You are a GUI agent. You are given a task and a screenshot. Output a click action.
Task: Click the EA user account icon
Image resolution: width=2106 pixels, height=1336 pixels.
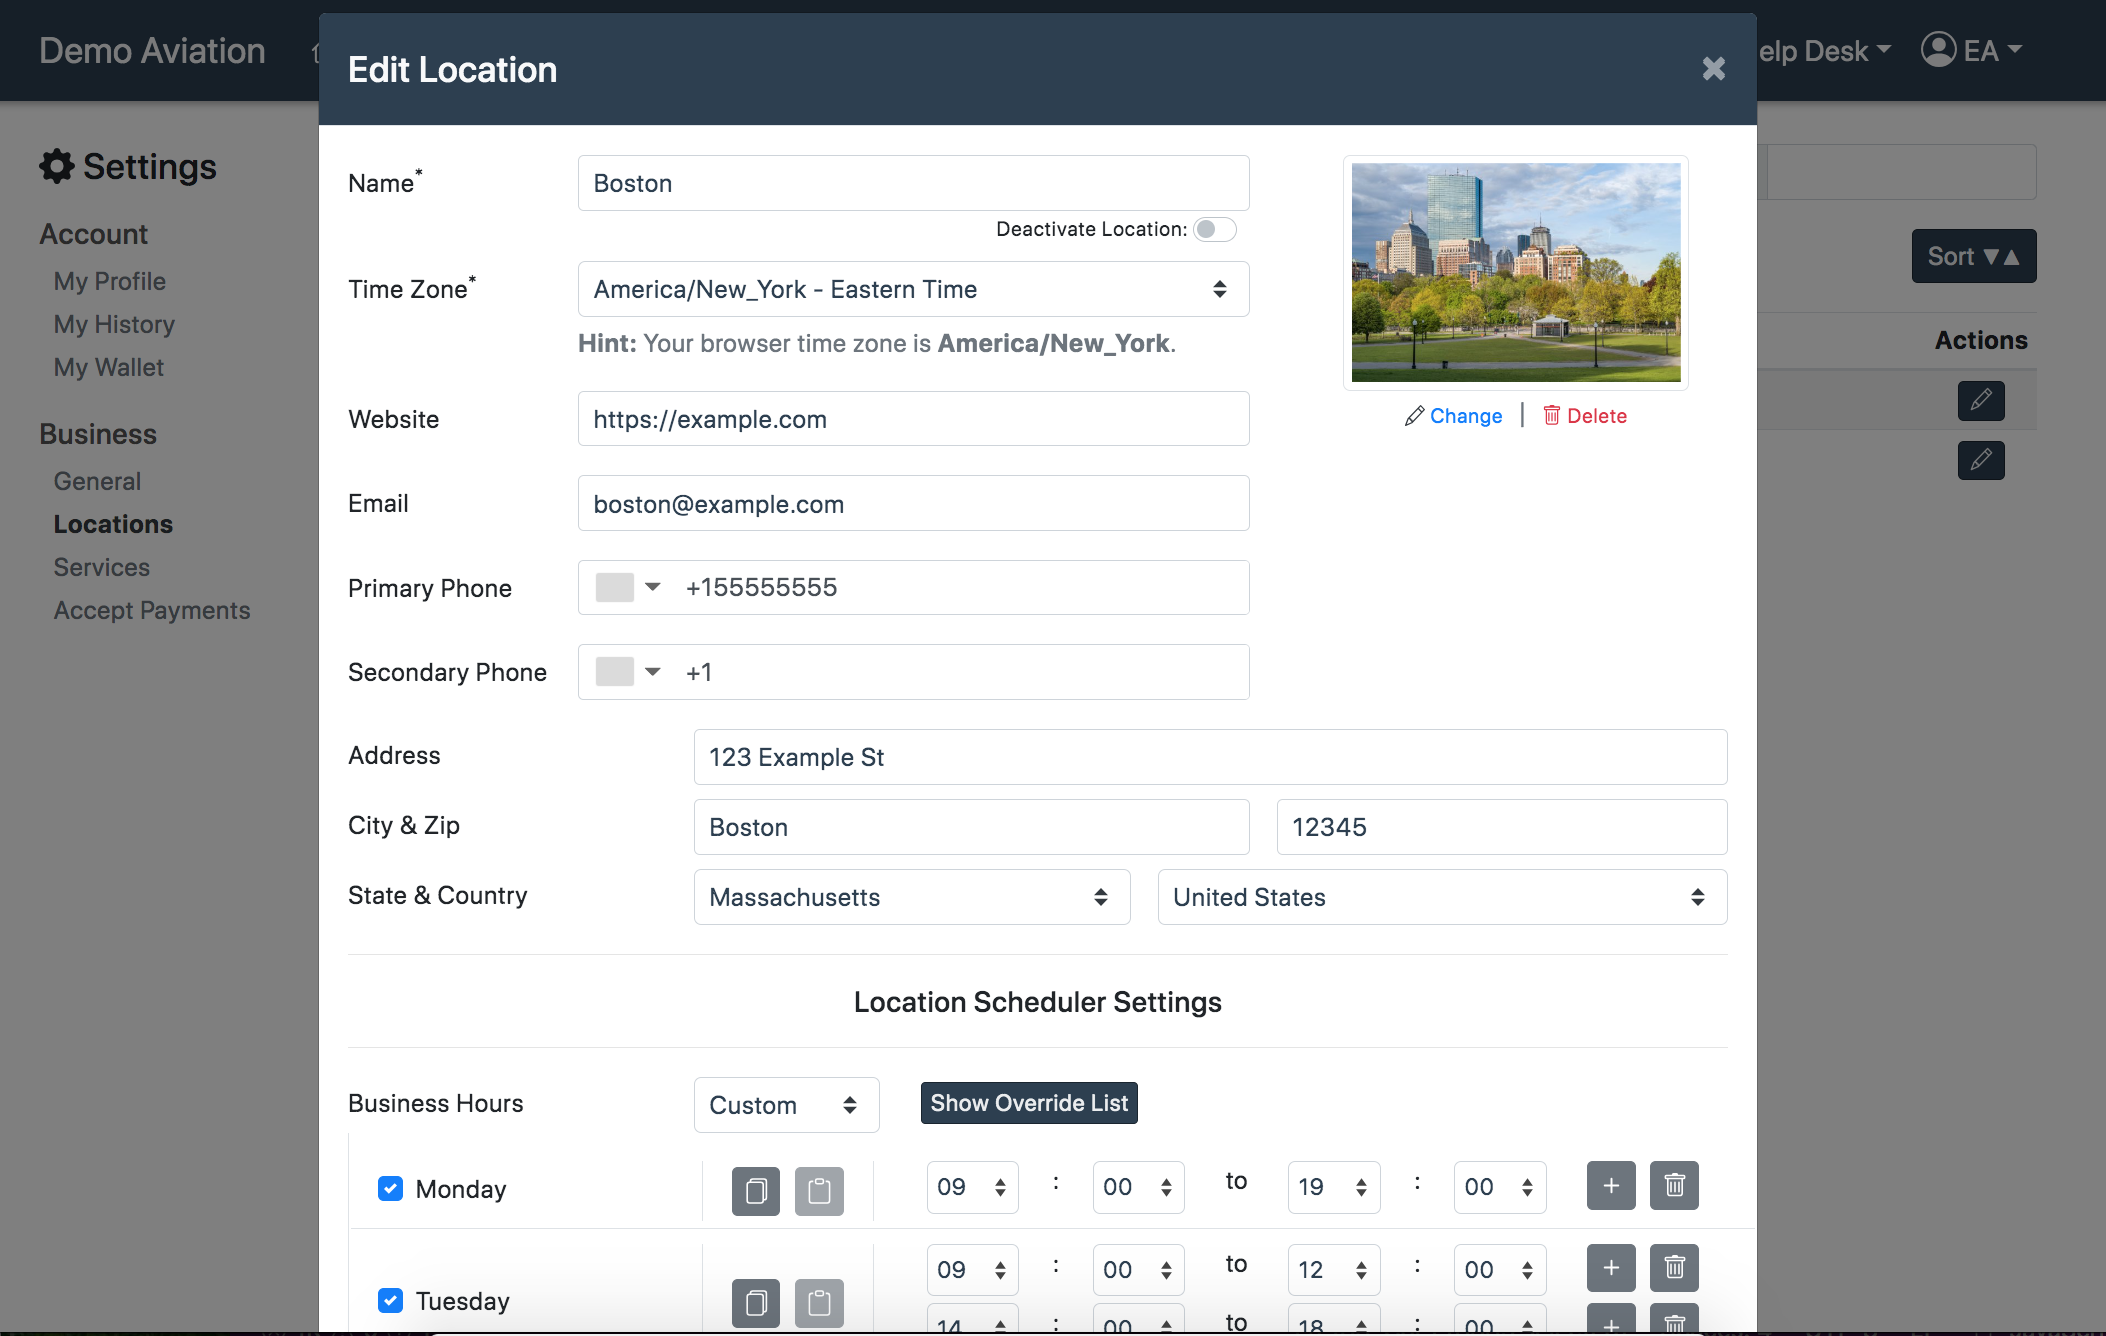pos(1938,50)
